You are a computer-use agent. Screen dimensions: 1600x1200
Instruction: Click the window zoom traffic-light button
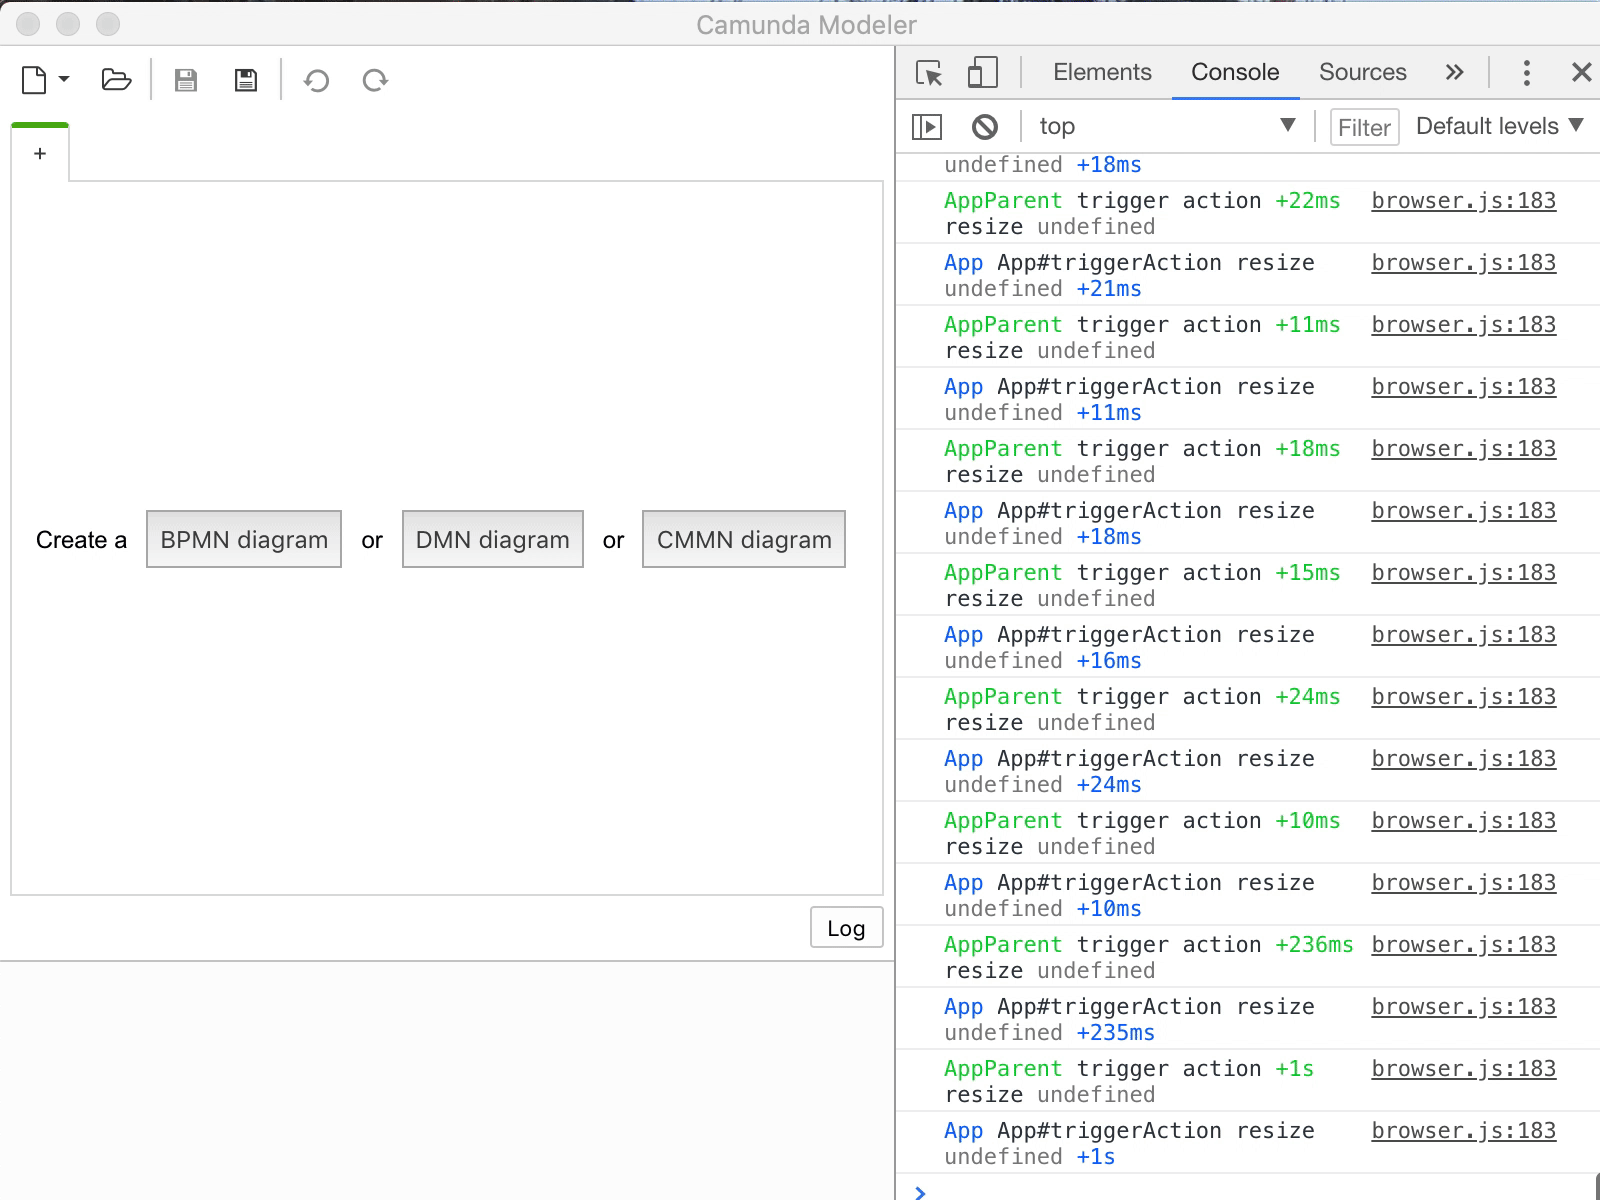[x=108, y=24]
